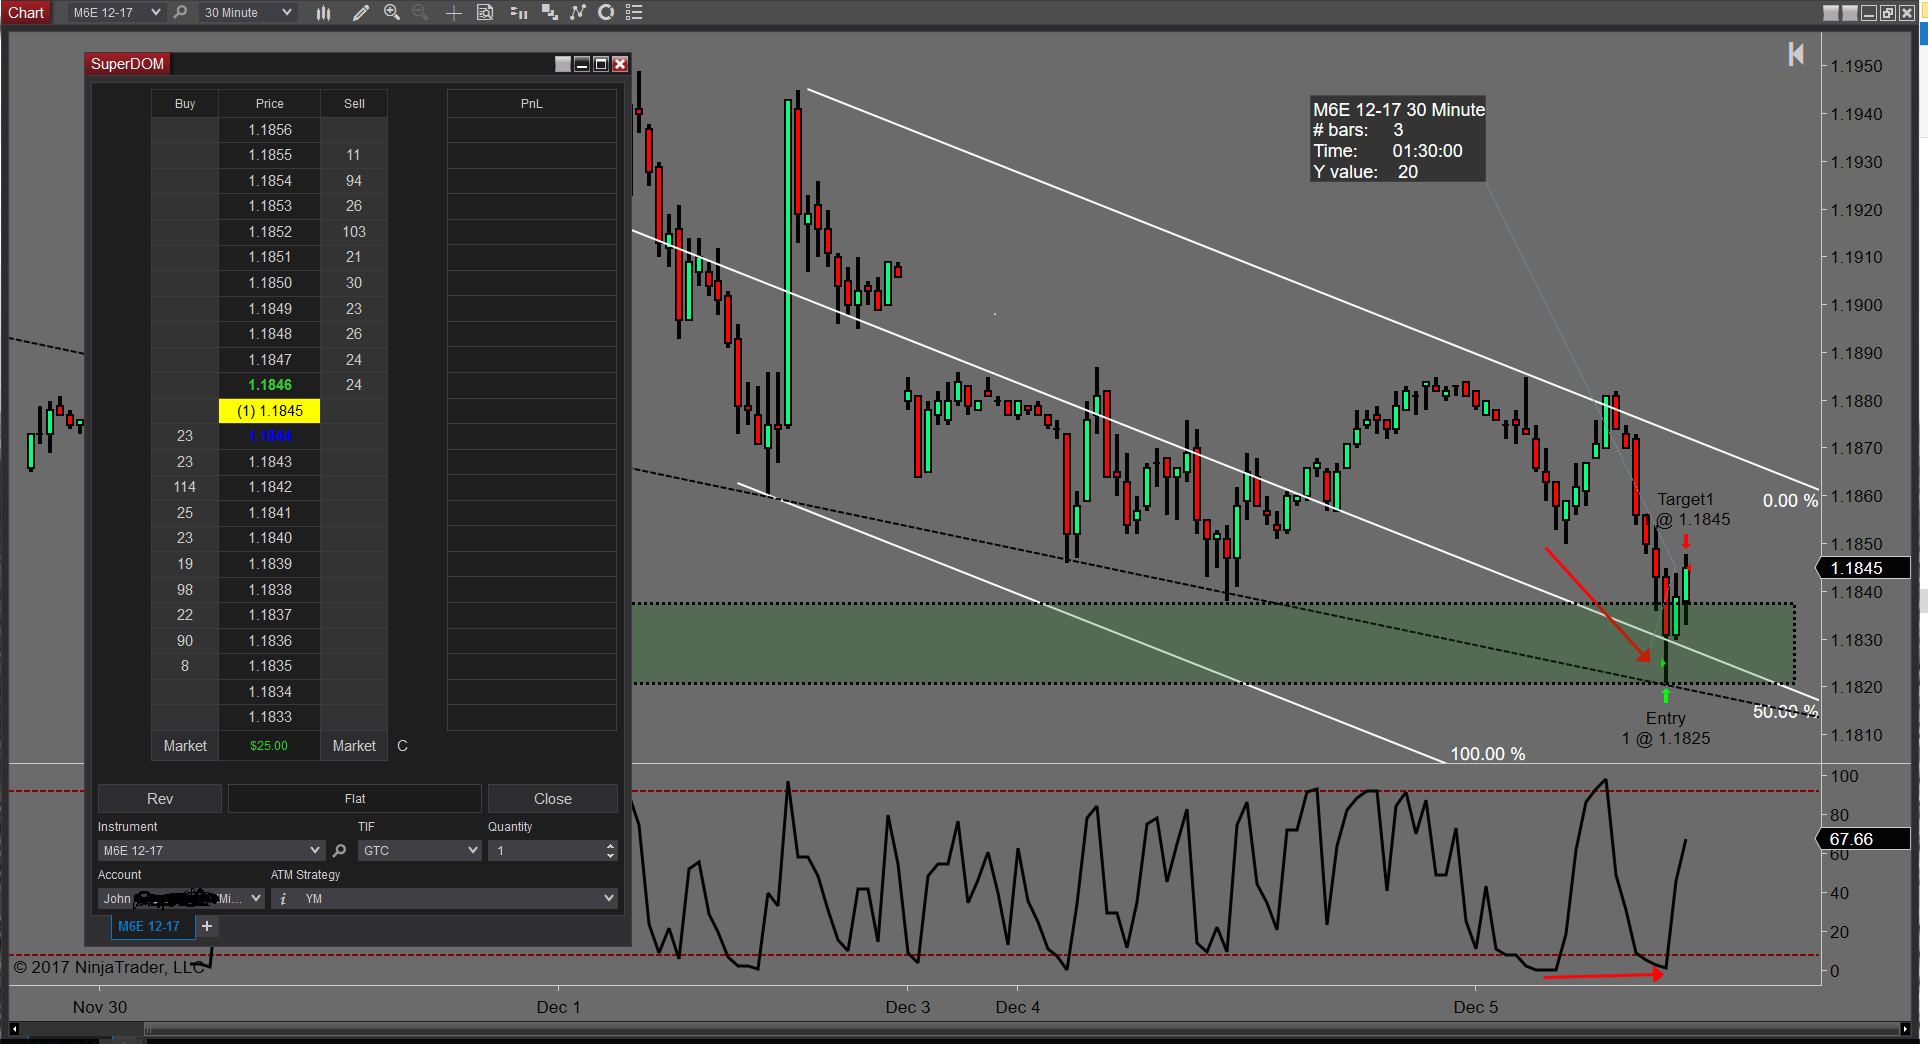Open the indicators icon

pyautogui.click(x=578, y=12)
